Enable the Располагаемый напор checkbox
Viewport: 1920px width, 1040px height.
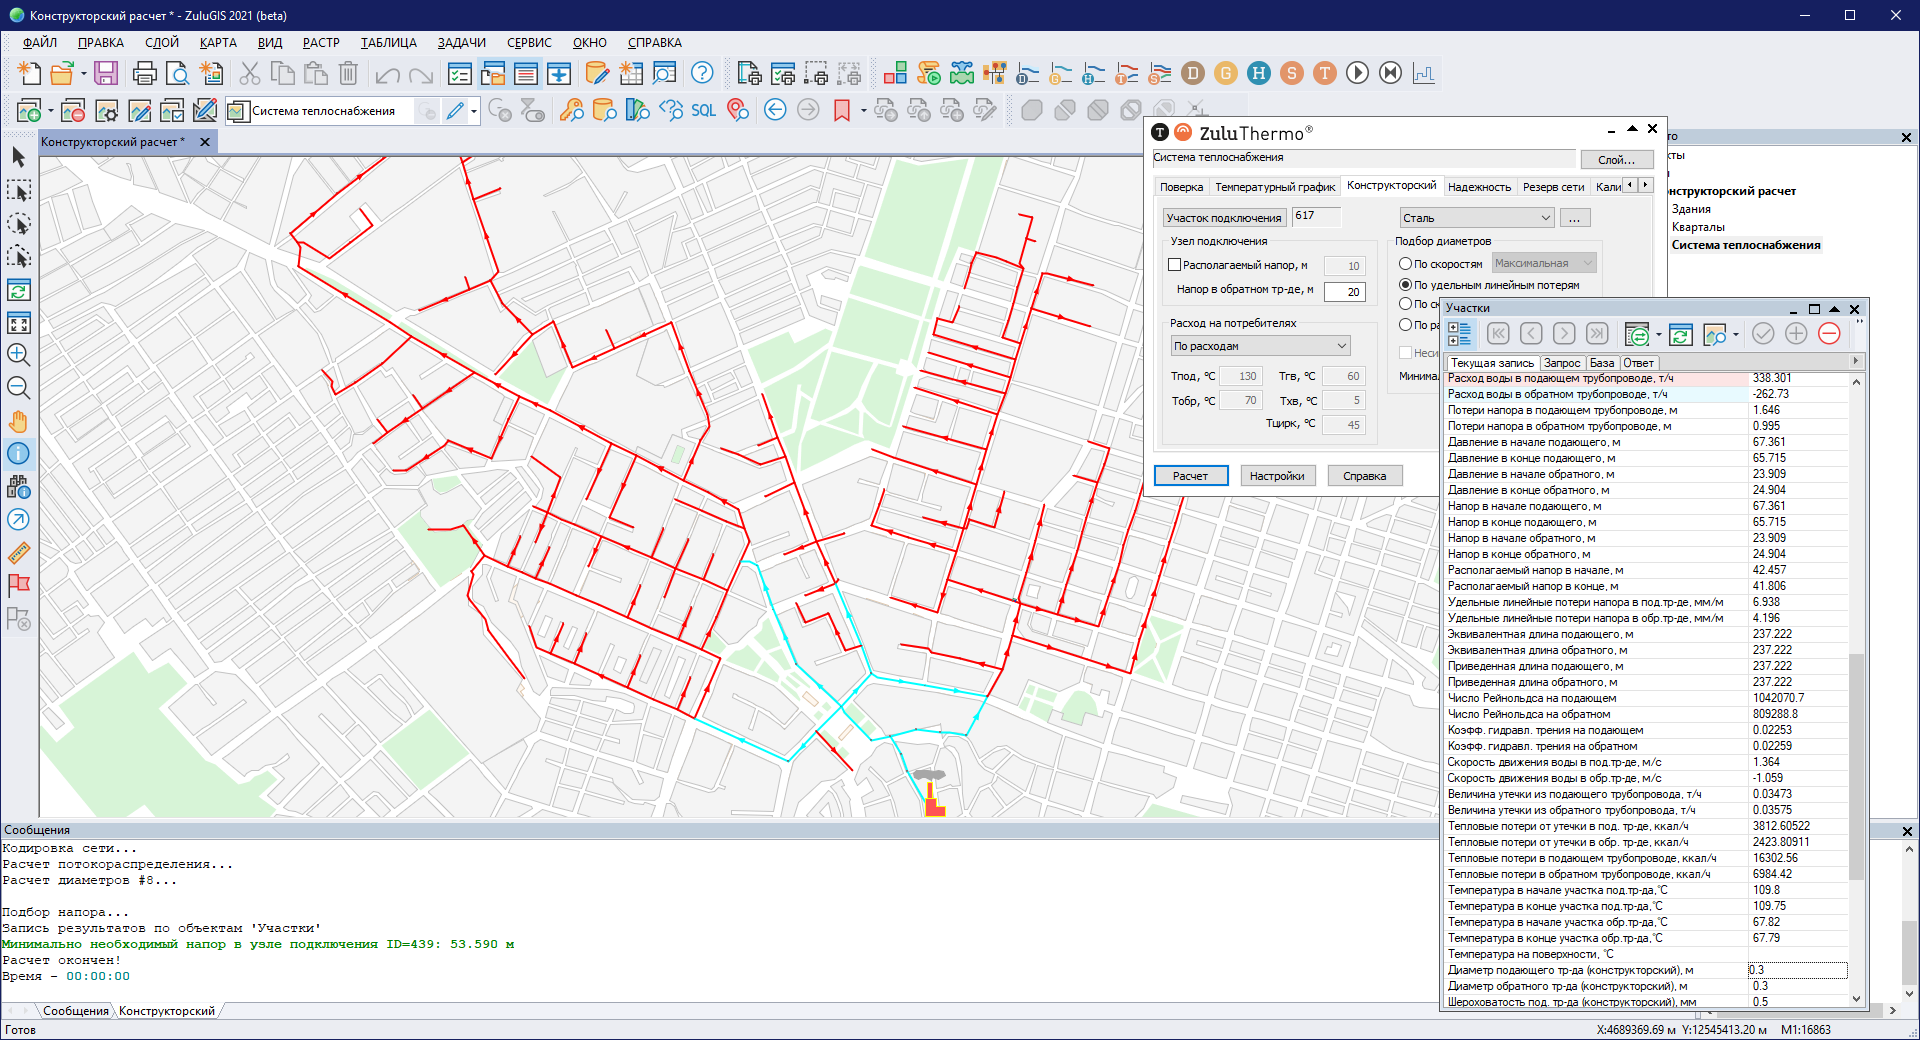point(1175,265)
